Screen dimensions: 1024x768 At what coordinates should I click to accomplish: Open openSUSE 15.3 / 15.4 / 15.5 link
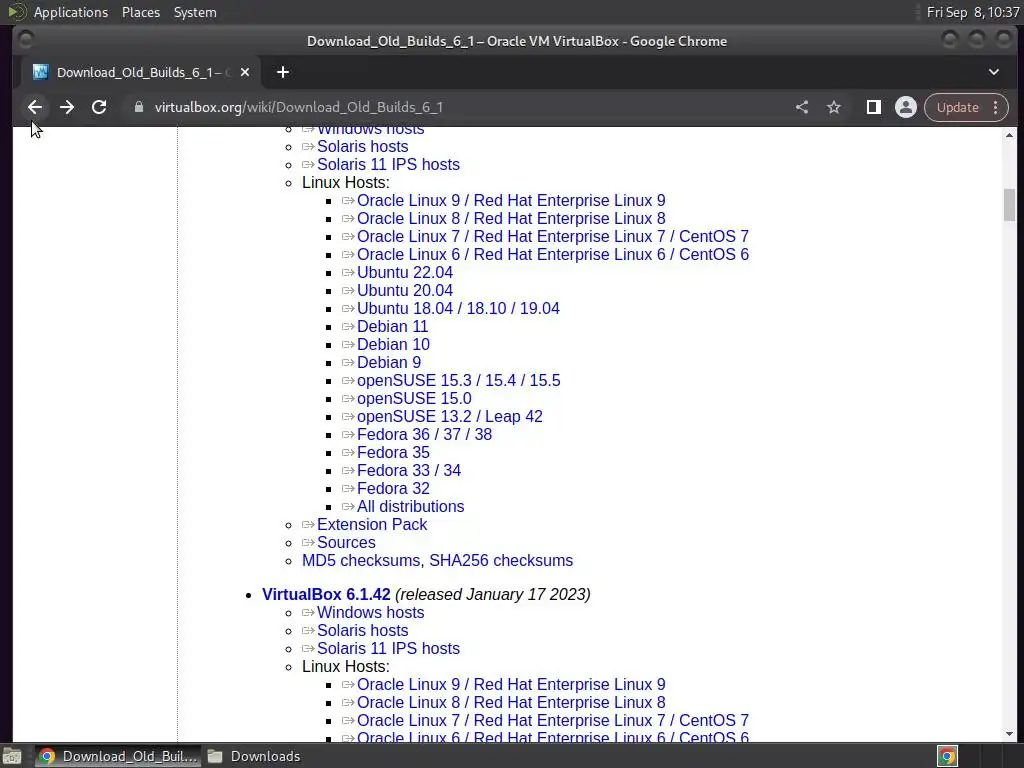click(458, 381)
